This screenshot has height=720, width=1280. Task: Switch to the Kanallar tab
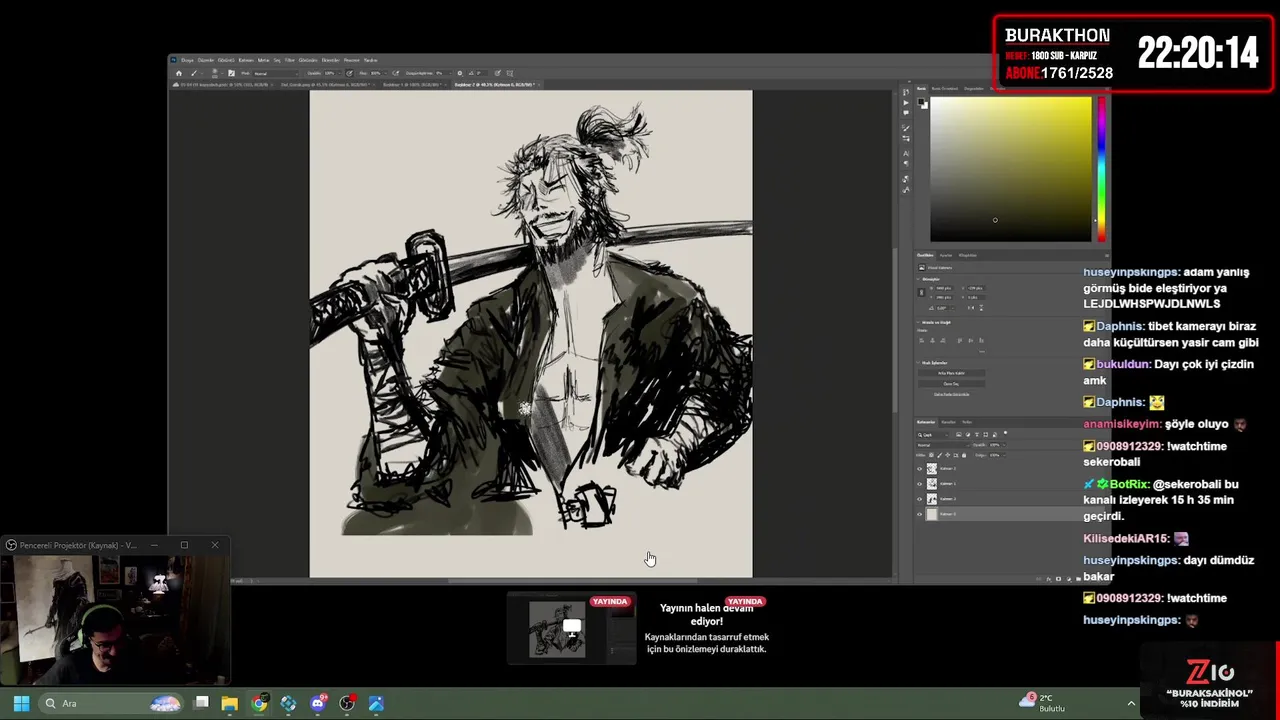point(948,422)
